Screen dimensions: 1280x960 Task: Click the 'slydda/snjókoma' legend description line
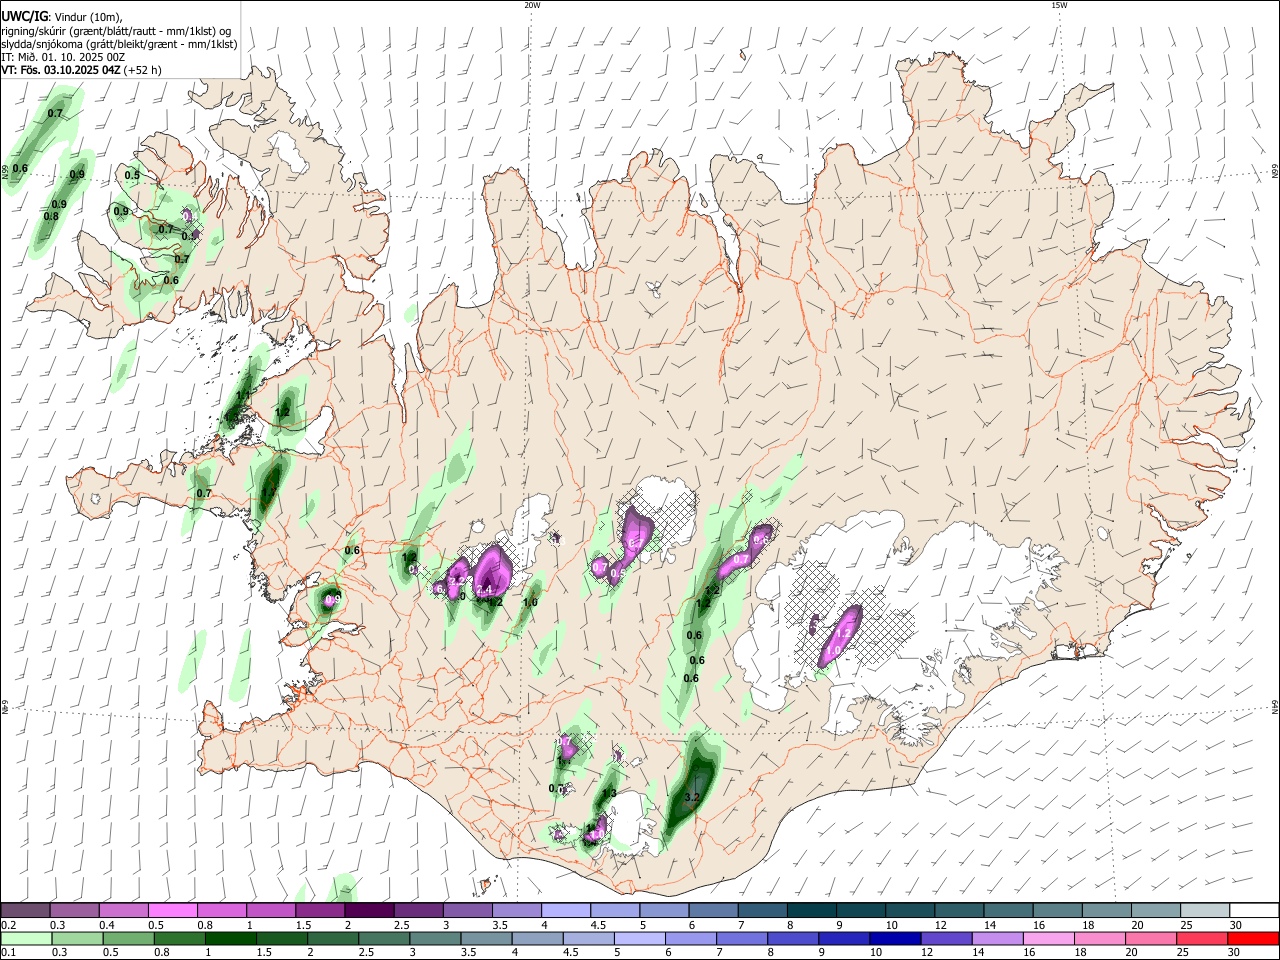[x=119, y=44]
